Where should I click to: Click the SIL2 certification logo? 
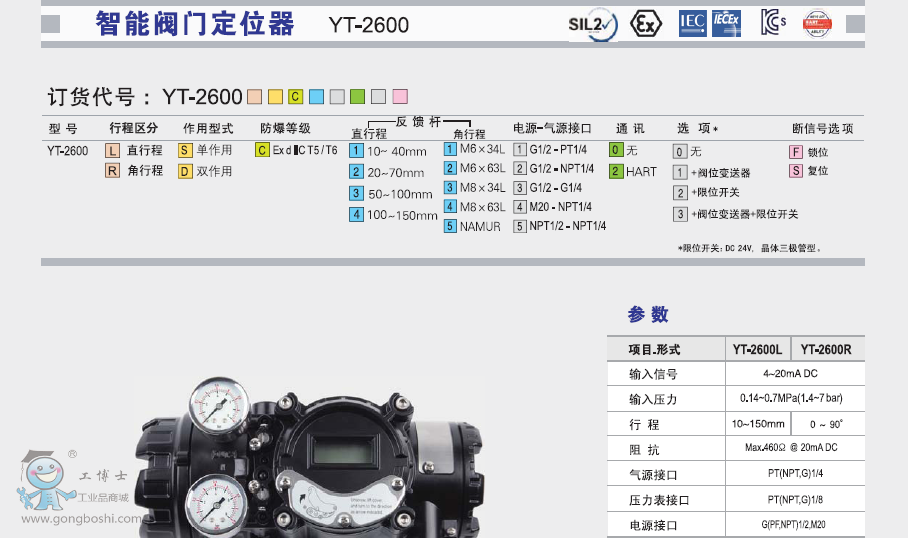pos(593,24)
